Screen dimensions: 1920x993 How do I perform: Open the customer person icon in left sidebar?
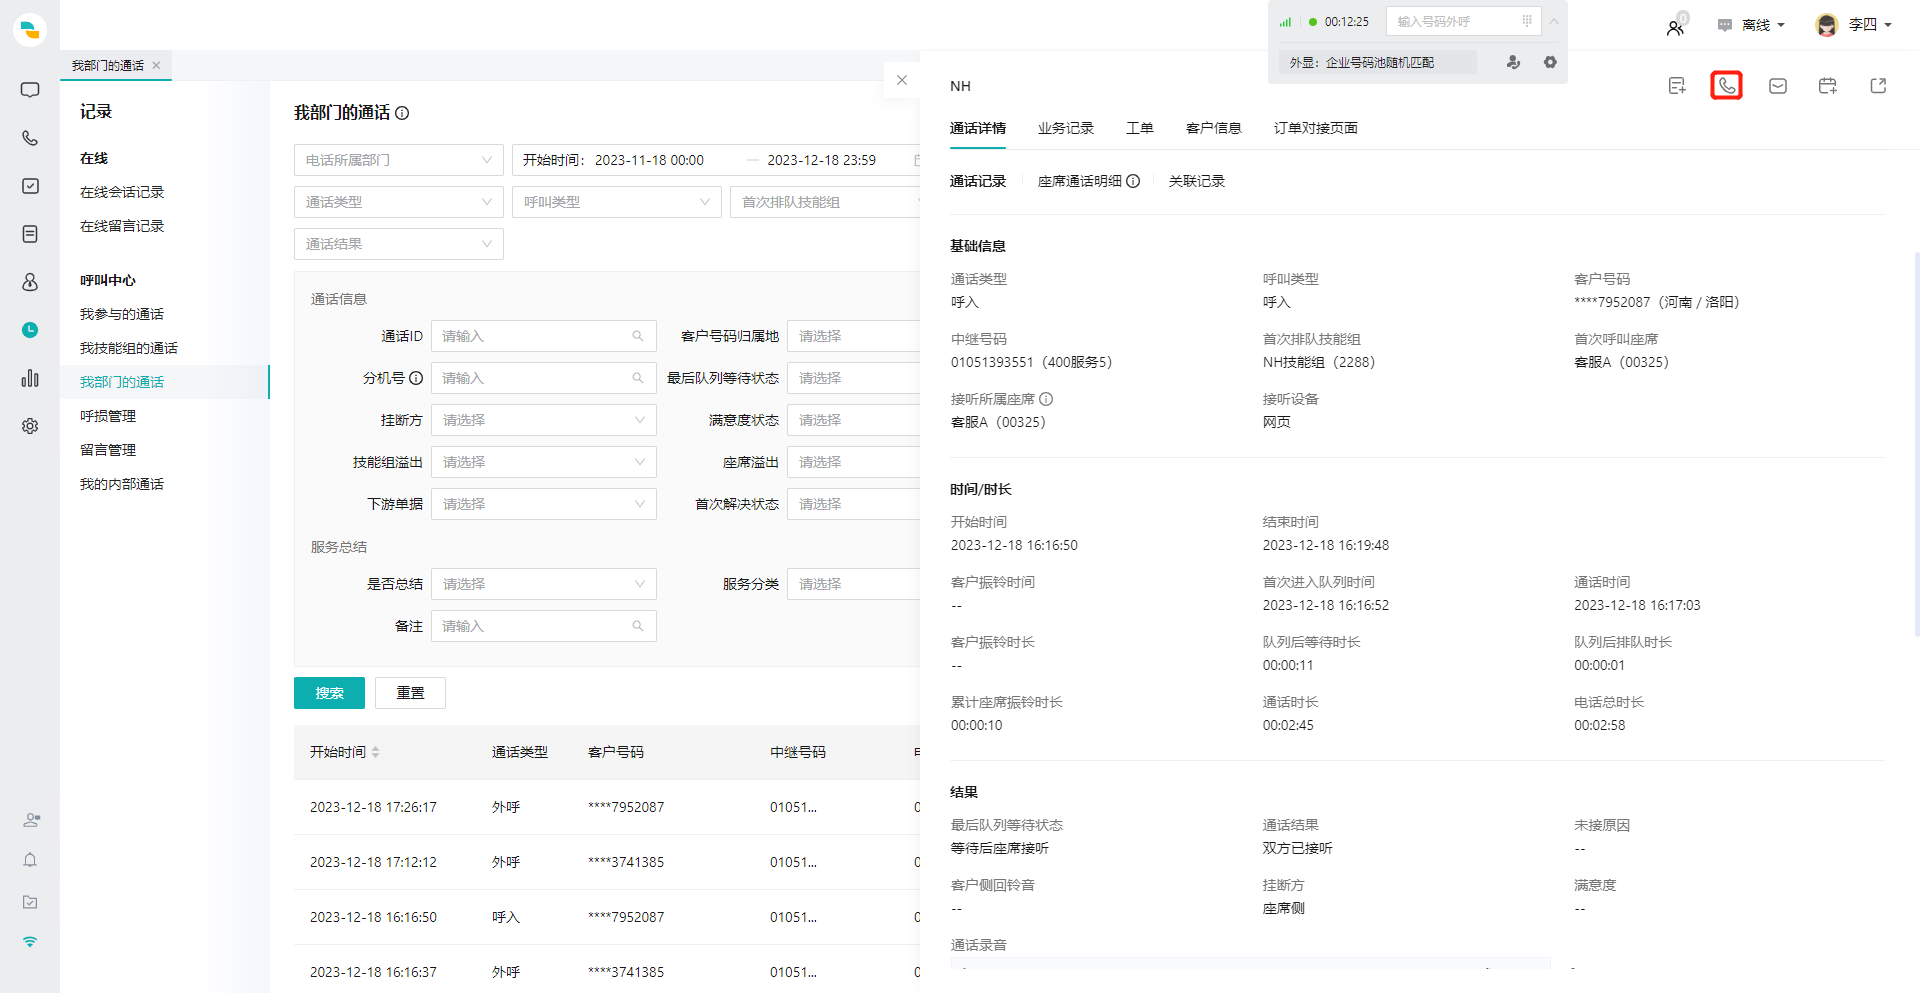coord(30,282)
